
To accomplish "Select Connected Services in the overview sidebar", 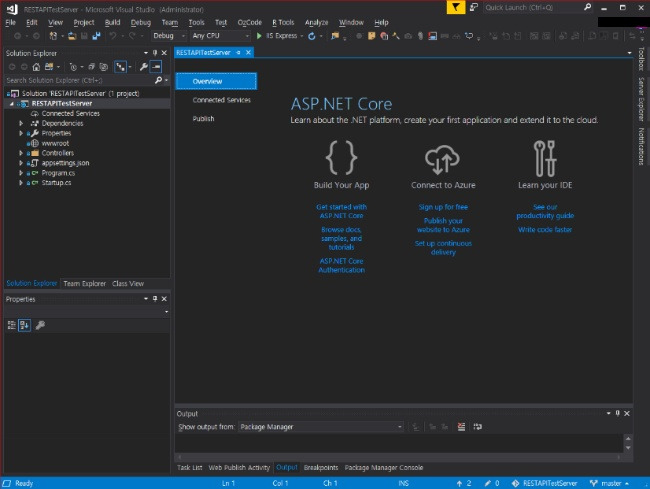I will tap(221, 100).
